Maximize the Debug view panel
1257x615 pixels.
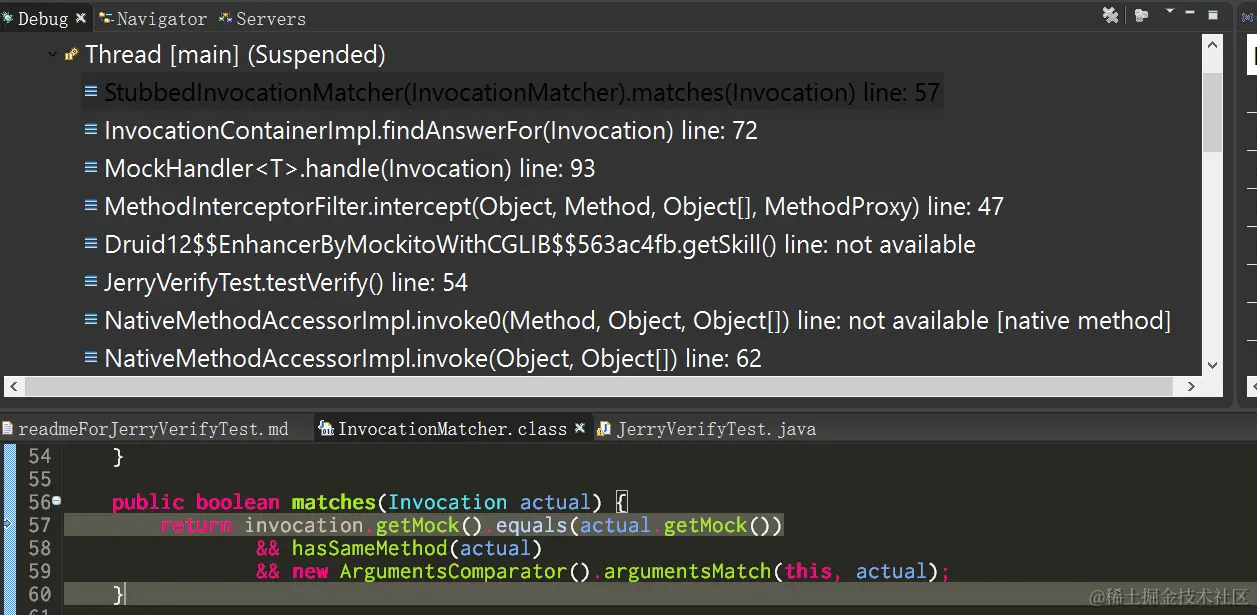click(1213, 15)
